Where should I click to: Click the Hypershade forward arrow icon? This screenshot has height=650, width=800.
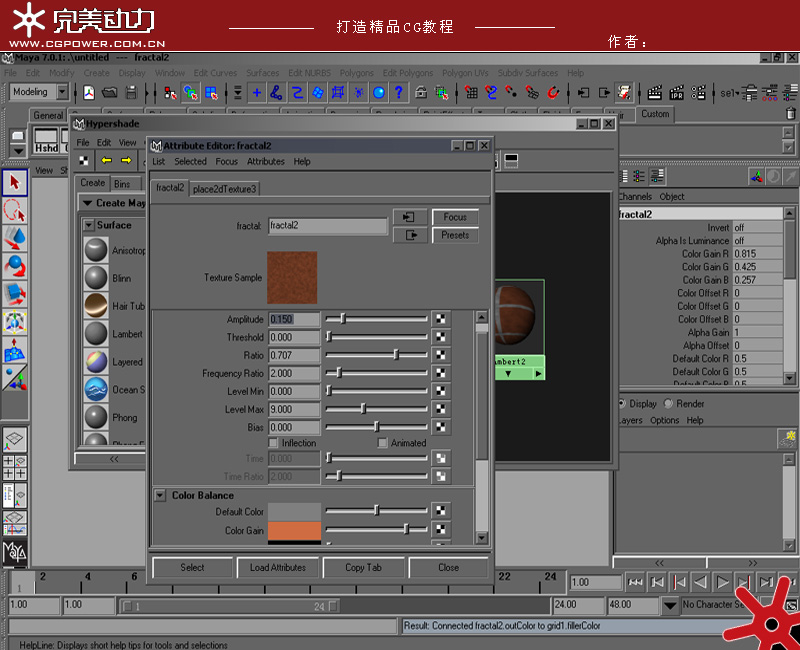[x=126, y=160]
